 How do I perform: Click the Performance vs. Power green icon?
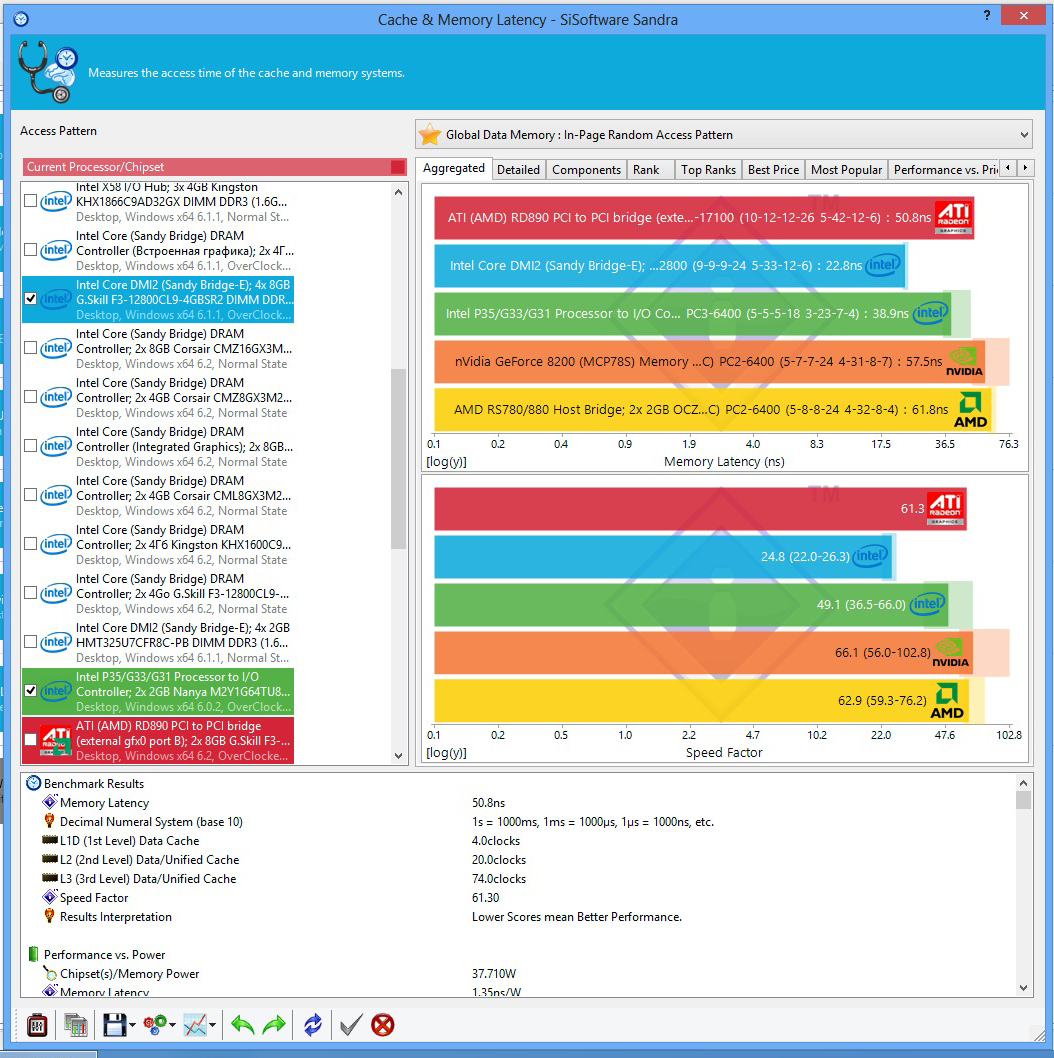click(33, 954)
